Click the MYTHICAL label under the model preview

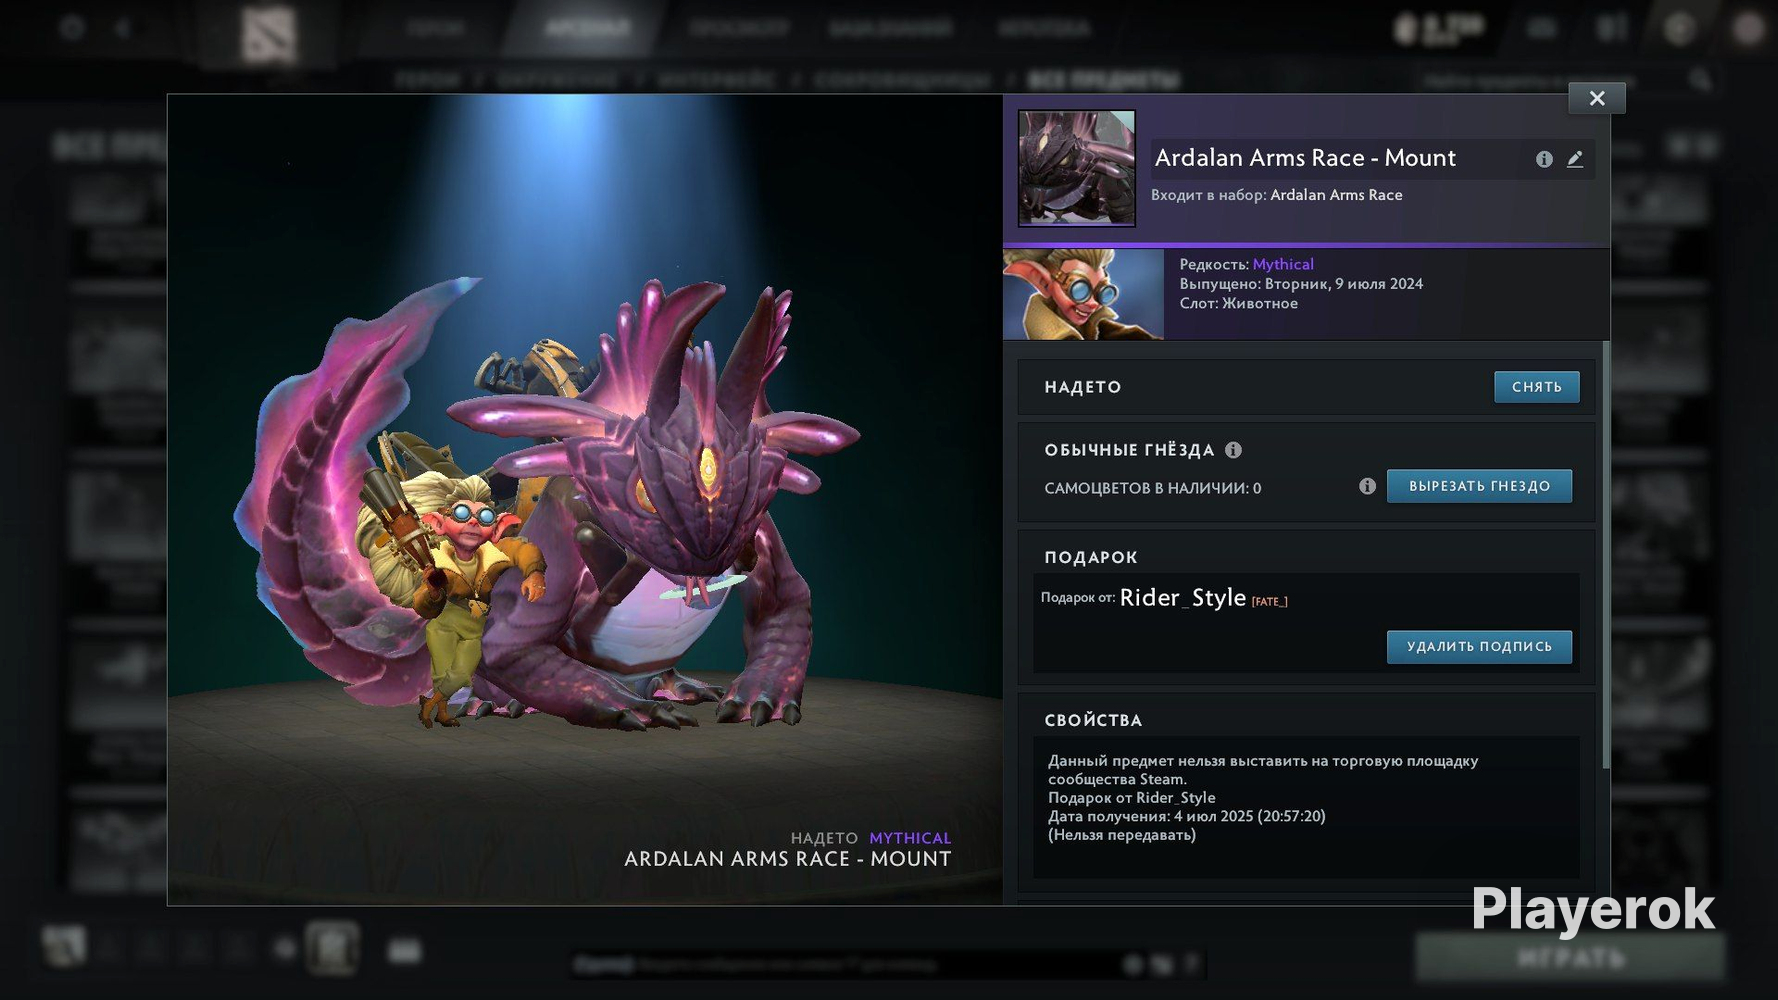910,838
